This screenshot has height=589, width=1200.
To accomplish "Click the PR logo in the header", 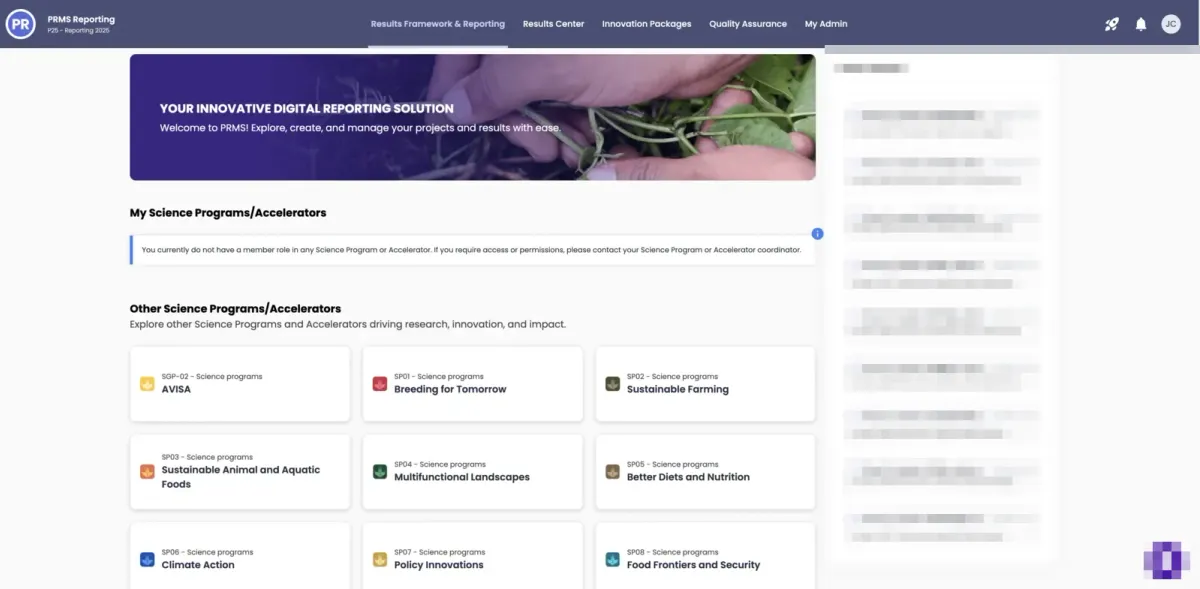I will click(x=21, y=24).
